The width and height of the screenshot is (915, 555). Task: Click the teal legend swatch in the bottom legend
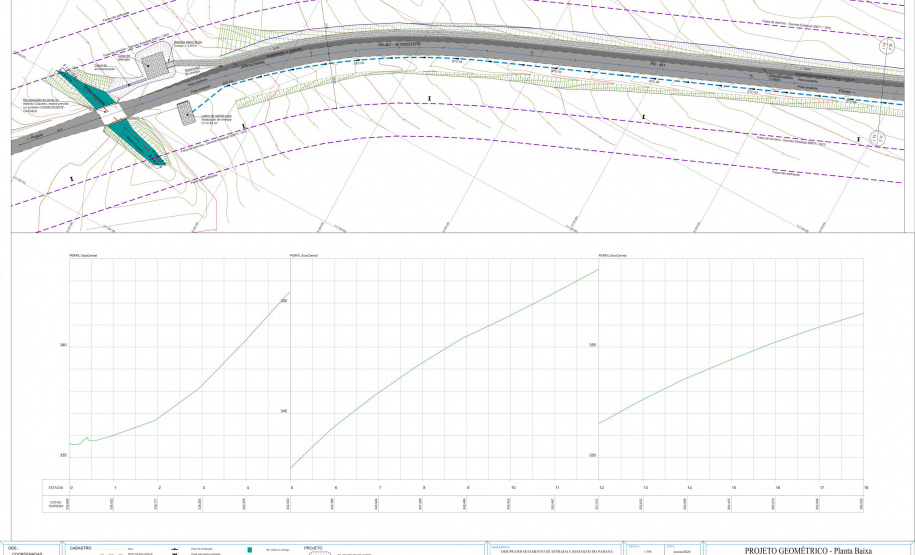point(248,550)
